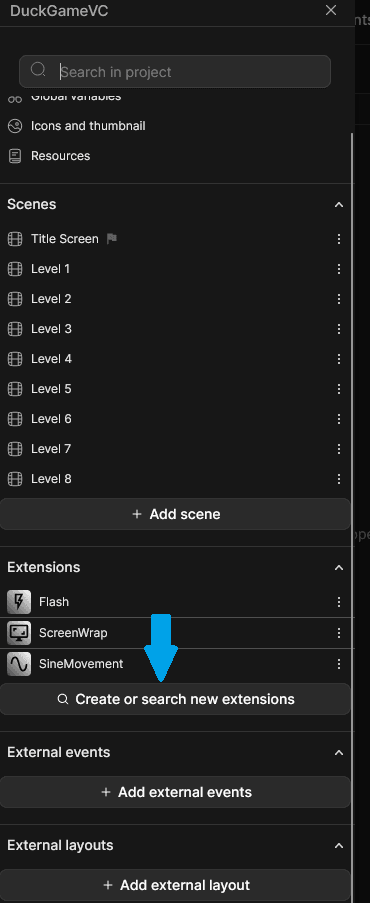
Task: Click Add external events button
Action: (x=175, y=792)
